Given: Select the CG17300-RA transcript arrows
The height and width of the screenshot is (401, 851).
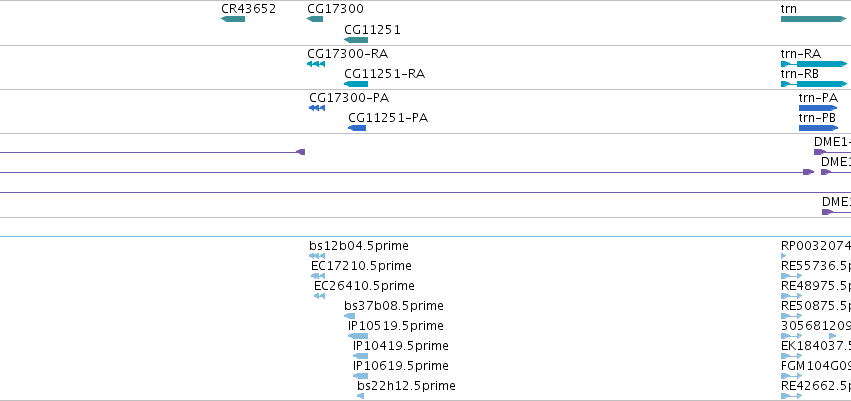Looking at the screenshot, I should pos(316,64).
